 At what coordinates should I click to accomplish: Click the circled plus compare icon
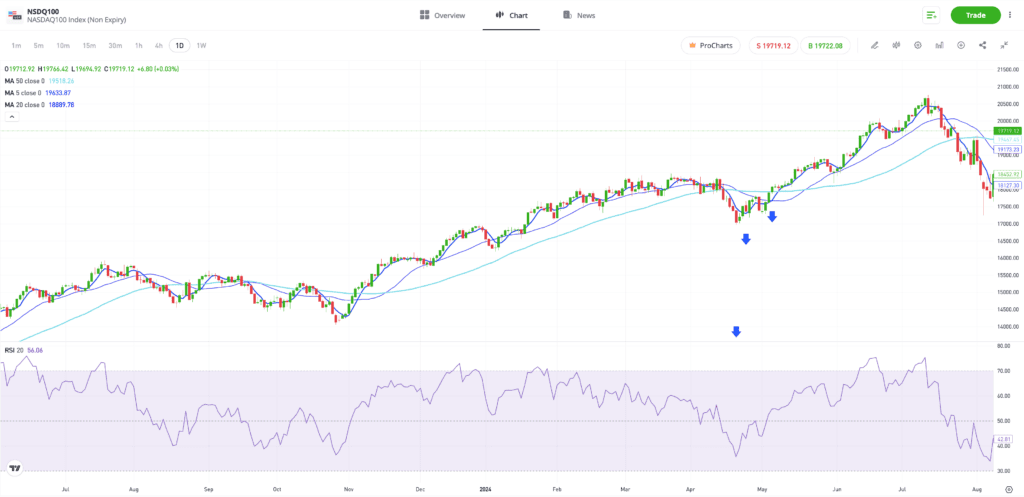[x=961, y=45]
